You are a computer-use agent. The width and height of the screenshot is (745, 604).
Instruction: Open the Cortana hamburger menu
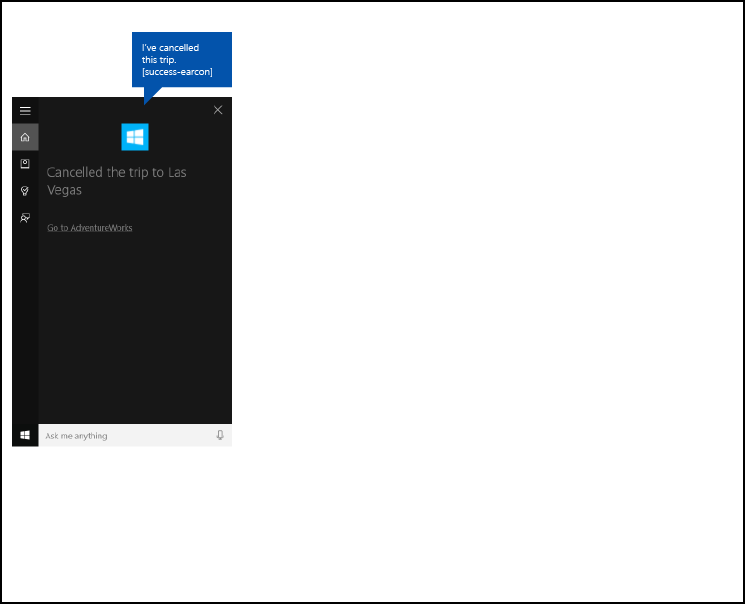[25, 111]
